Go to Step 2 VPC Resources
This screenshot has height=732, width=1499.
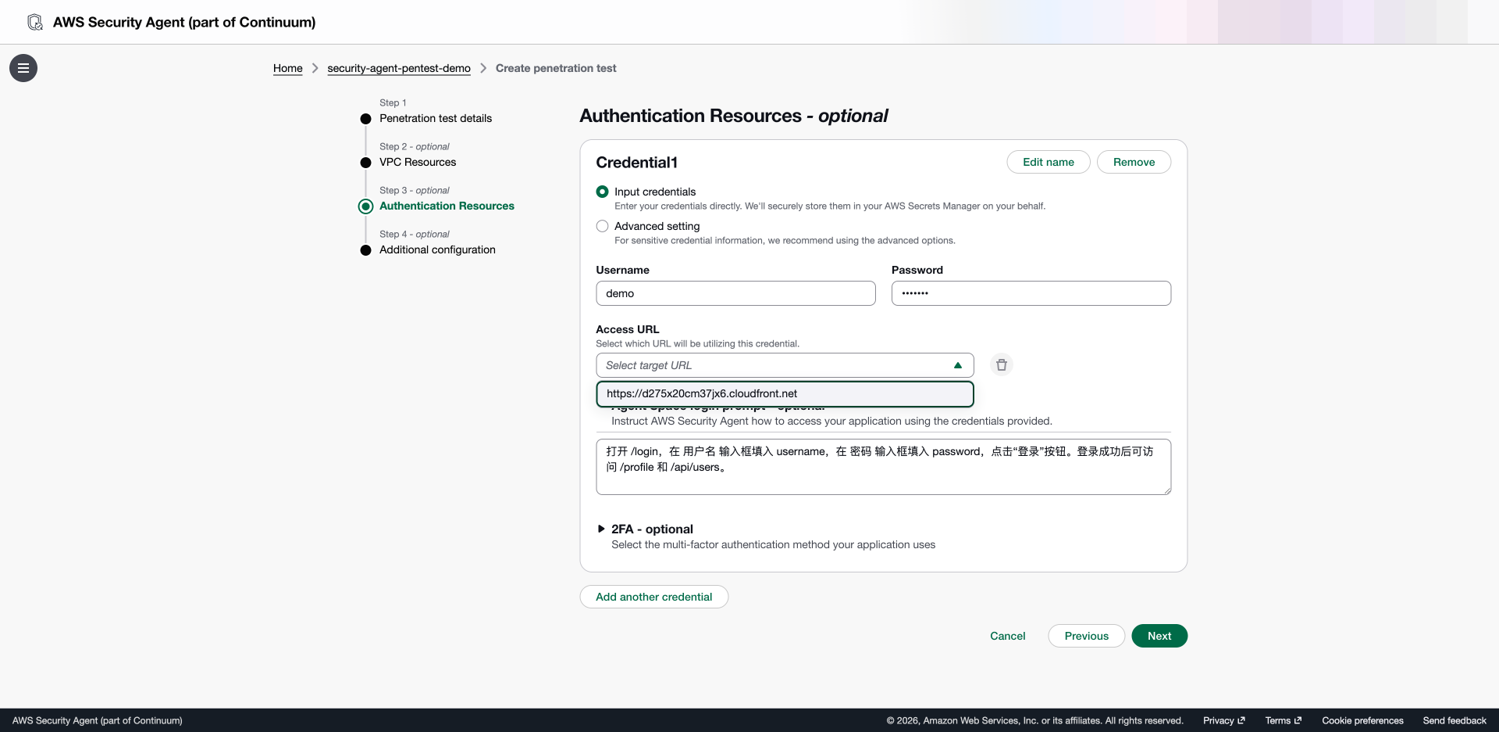tap(417, 162)
